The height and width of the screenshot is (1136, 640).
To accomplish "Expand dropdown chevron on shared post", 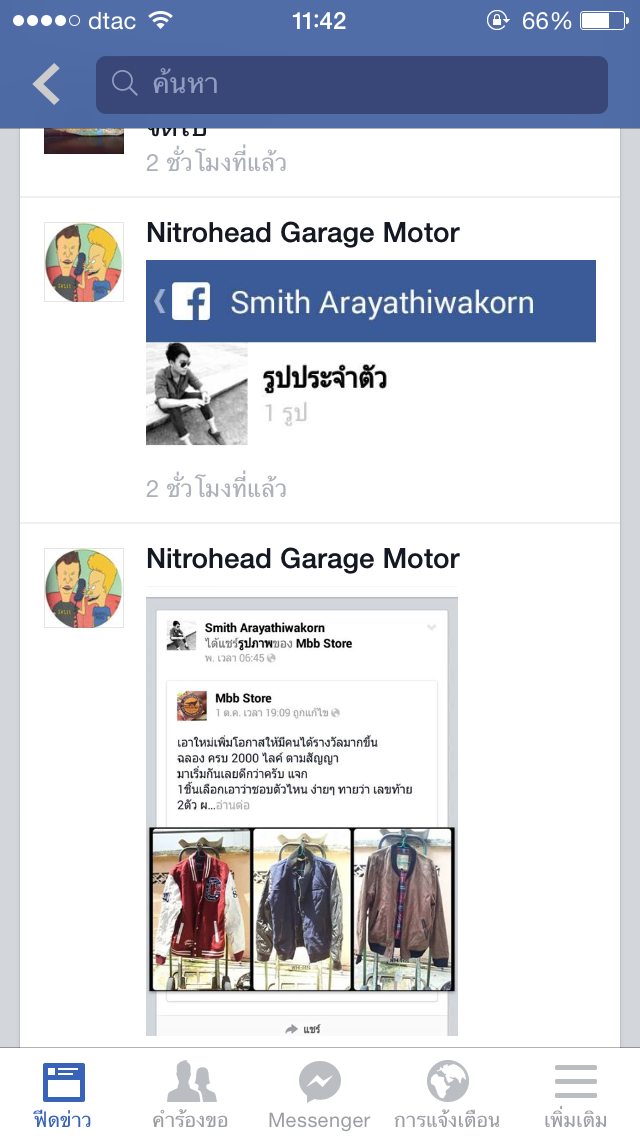I will point(432,627).
